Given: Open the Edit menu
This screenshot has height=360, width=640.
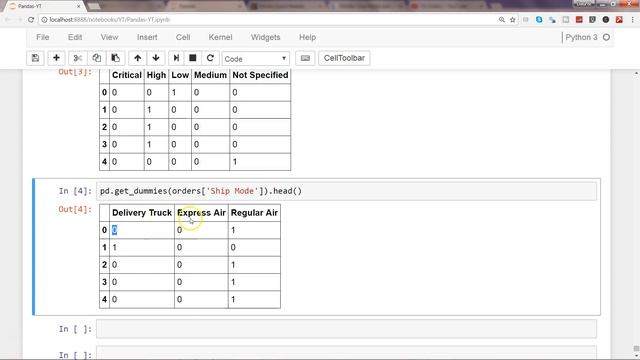Looking at the screenshot, I should 75,37.
